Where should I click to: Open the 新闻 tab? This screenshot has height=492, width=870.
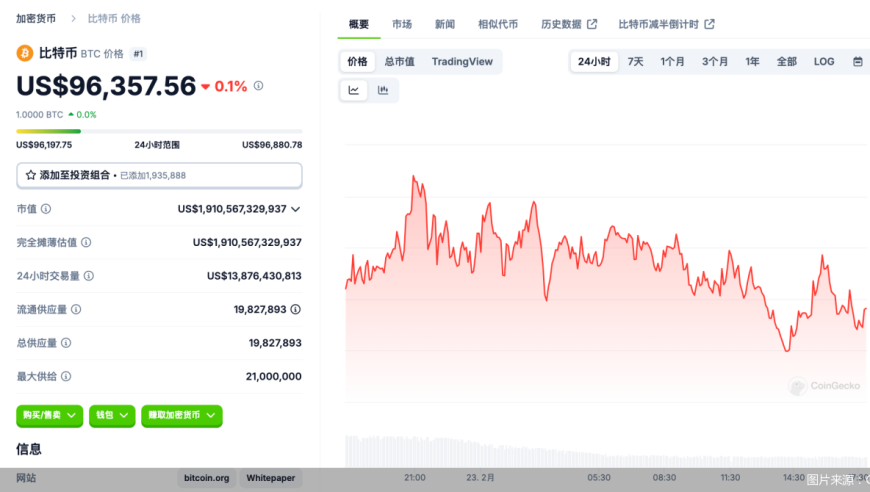tap(445, 24)
